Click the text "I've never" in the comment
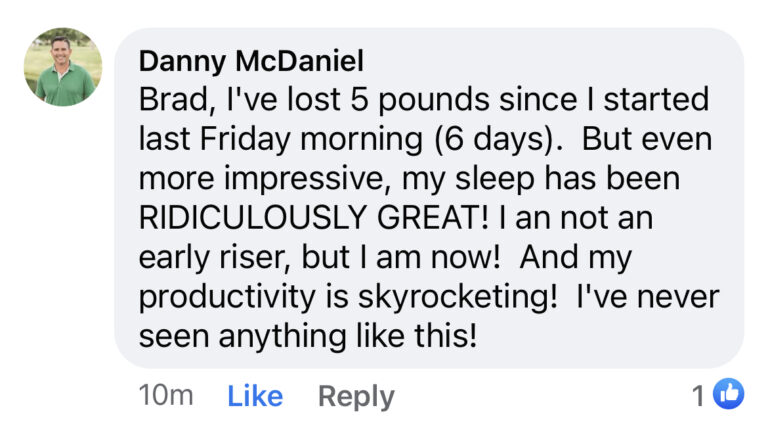Screen dimensions: 768x435 (x=648, y=297)
